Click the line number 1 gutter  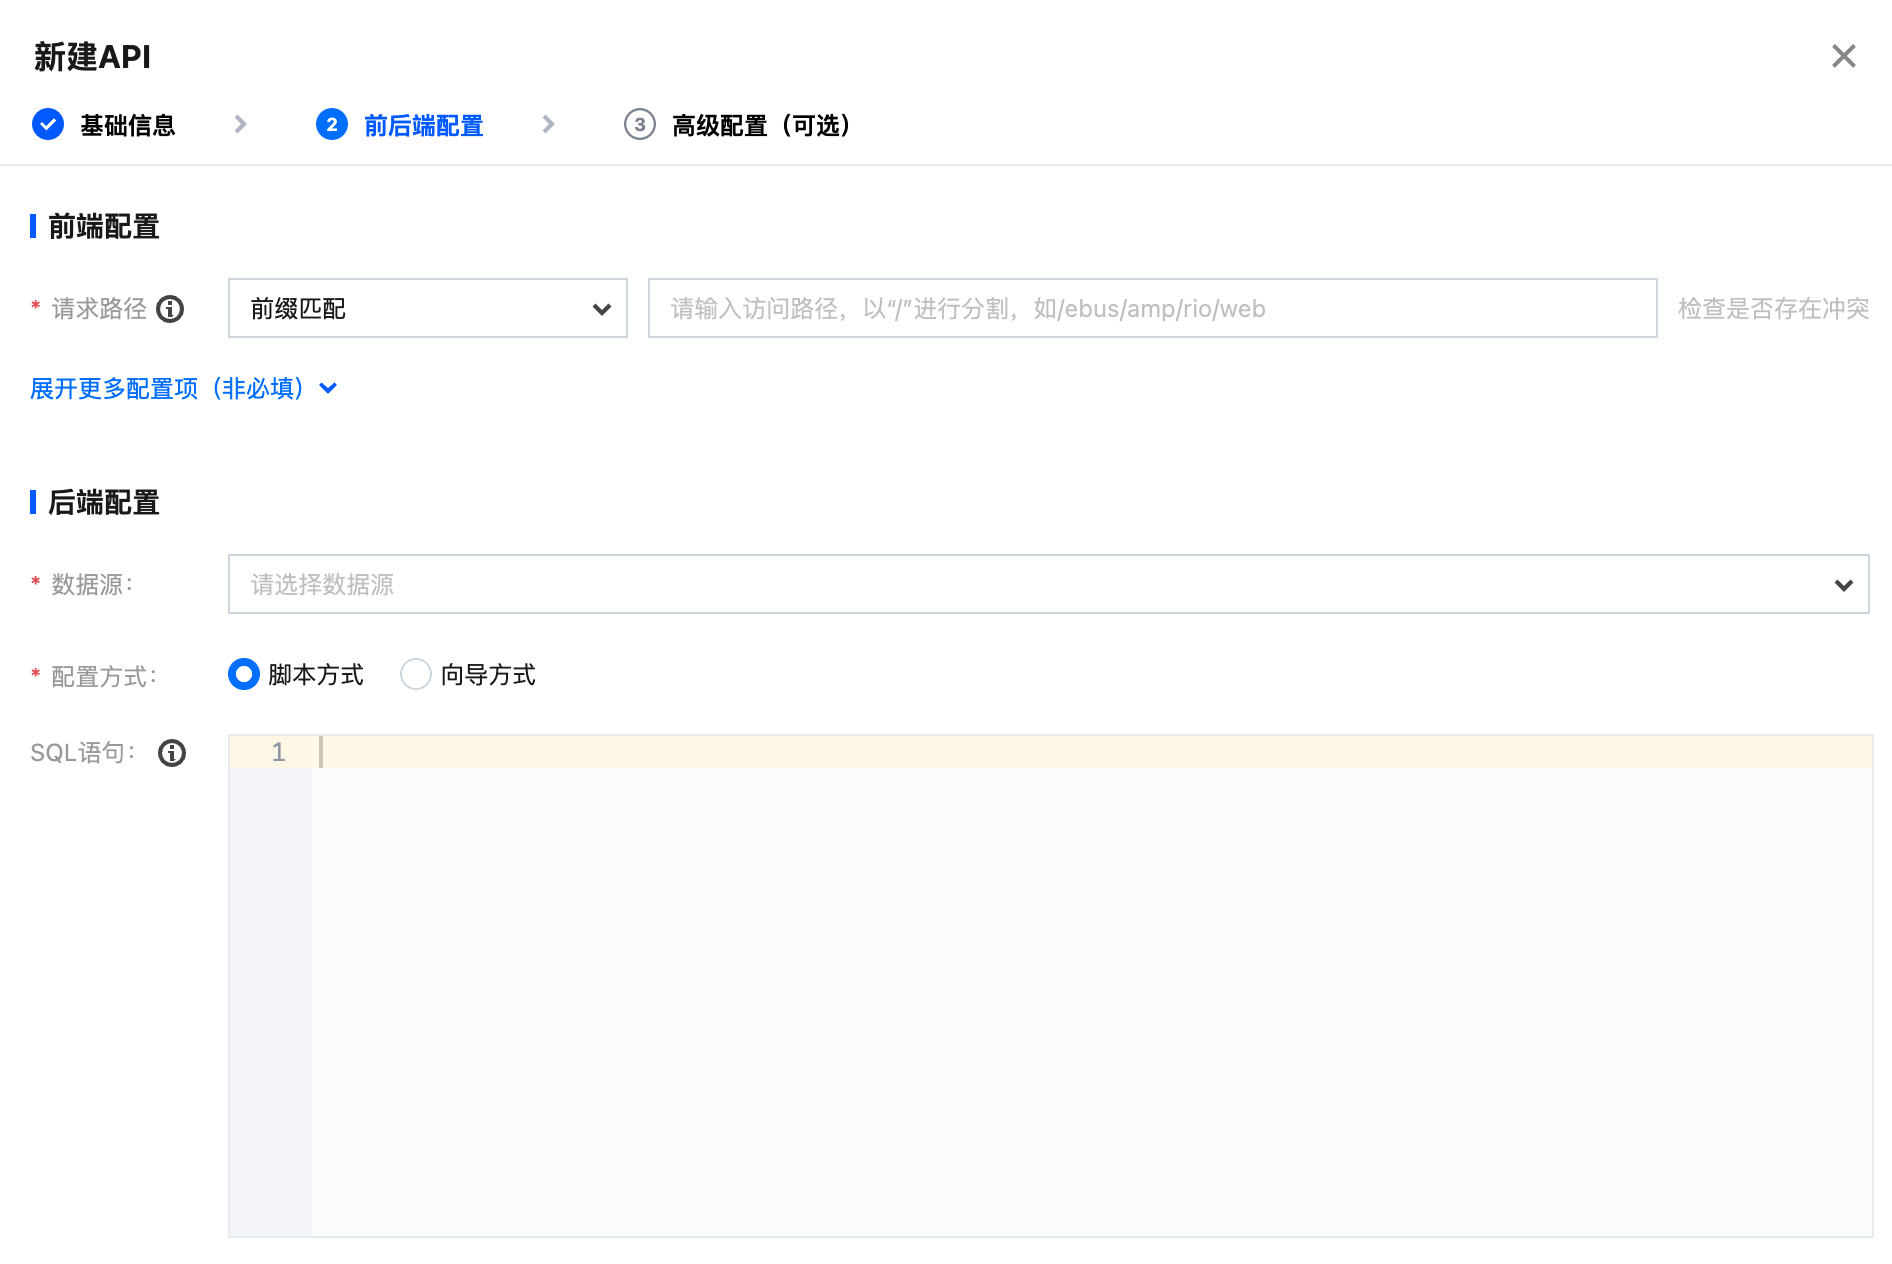pos(278,753)
